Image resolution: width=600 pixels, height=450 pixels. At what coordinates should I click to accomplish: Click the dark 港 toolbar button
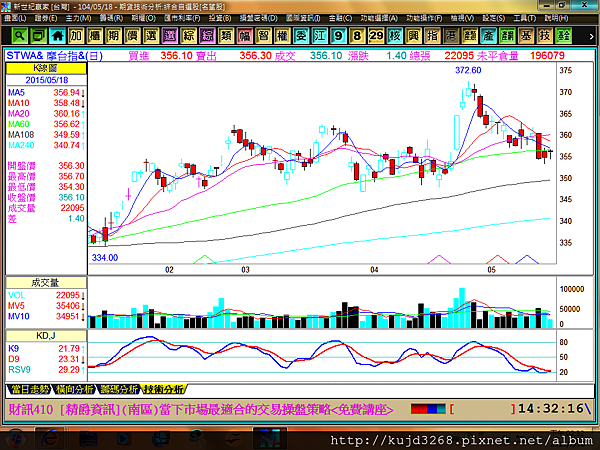451,36
